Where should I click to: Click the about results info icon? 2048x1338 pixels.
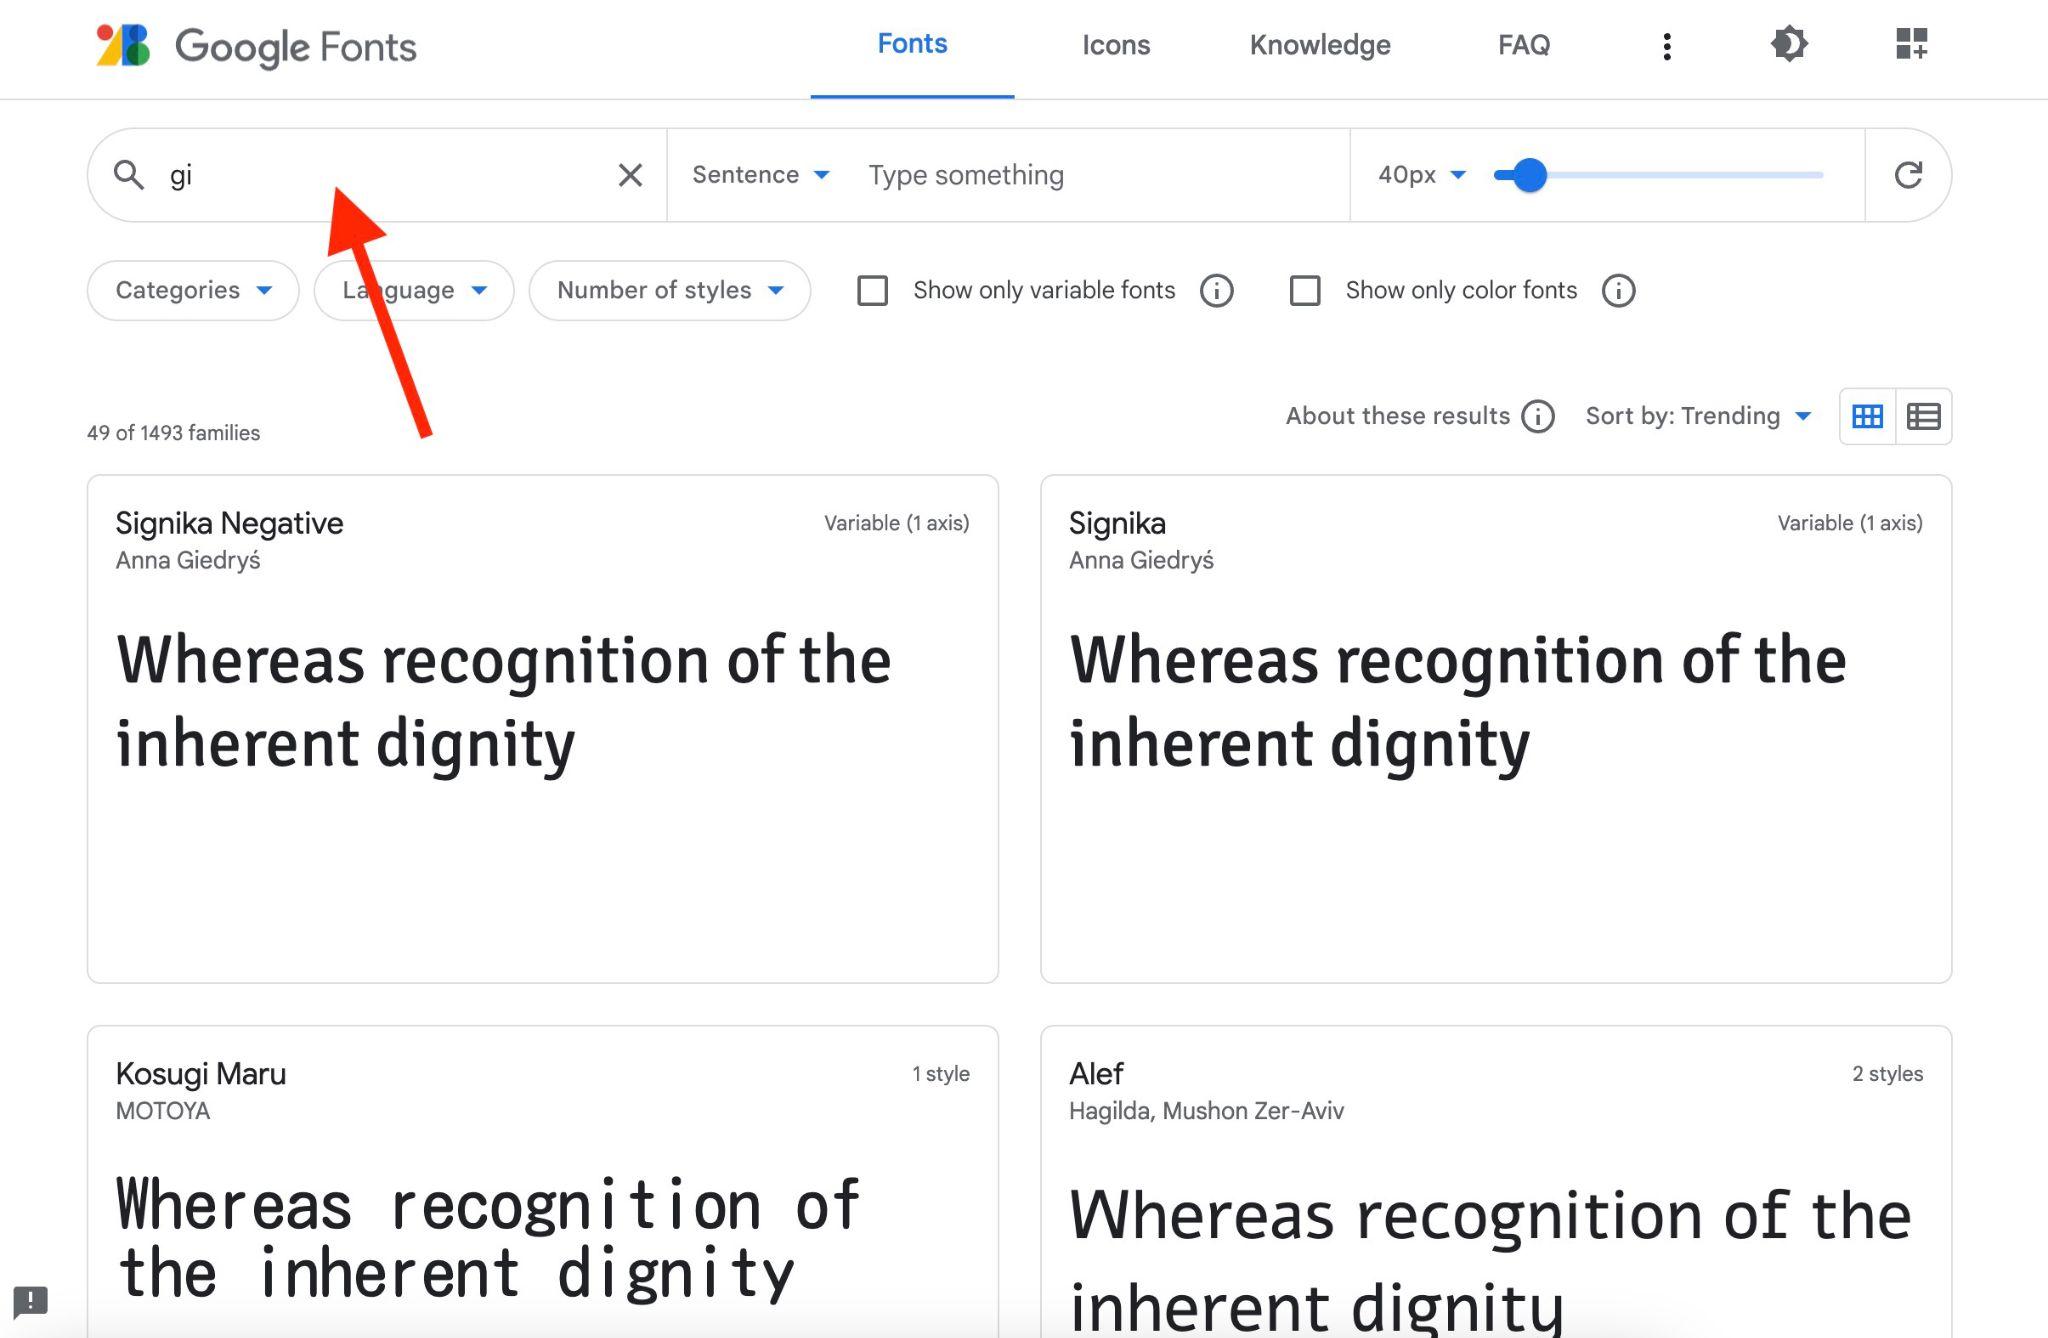(1539, 415)
